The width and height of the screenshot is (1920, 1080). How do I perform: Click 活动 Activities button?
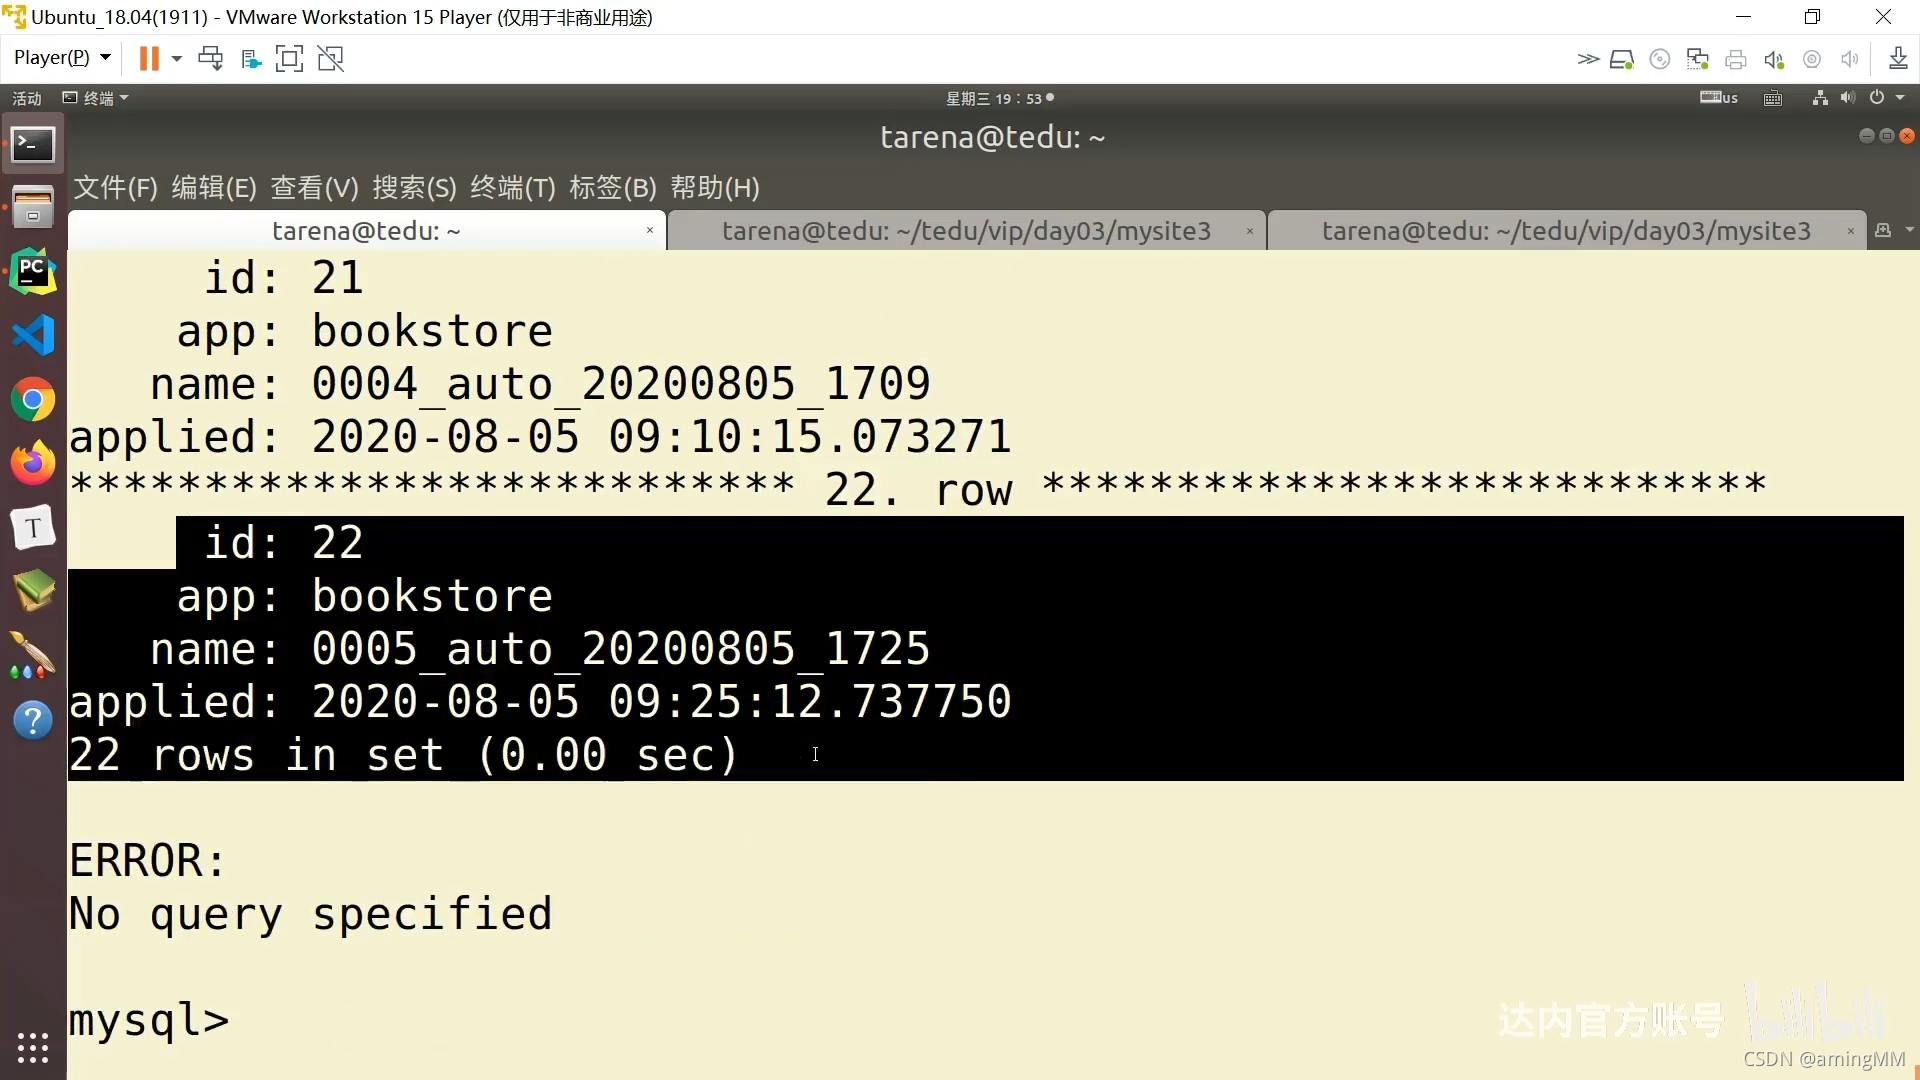(x=27, y=98)
